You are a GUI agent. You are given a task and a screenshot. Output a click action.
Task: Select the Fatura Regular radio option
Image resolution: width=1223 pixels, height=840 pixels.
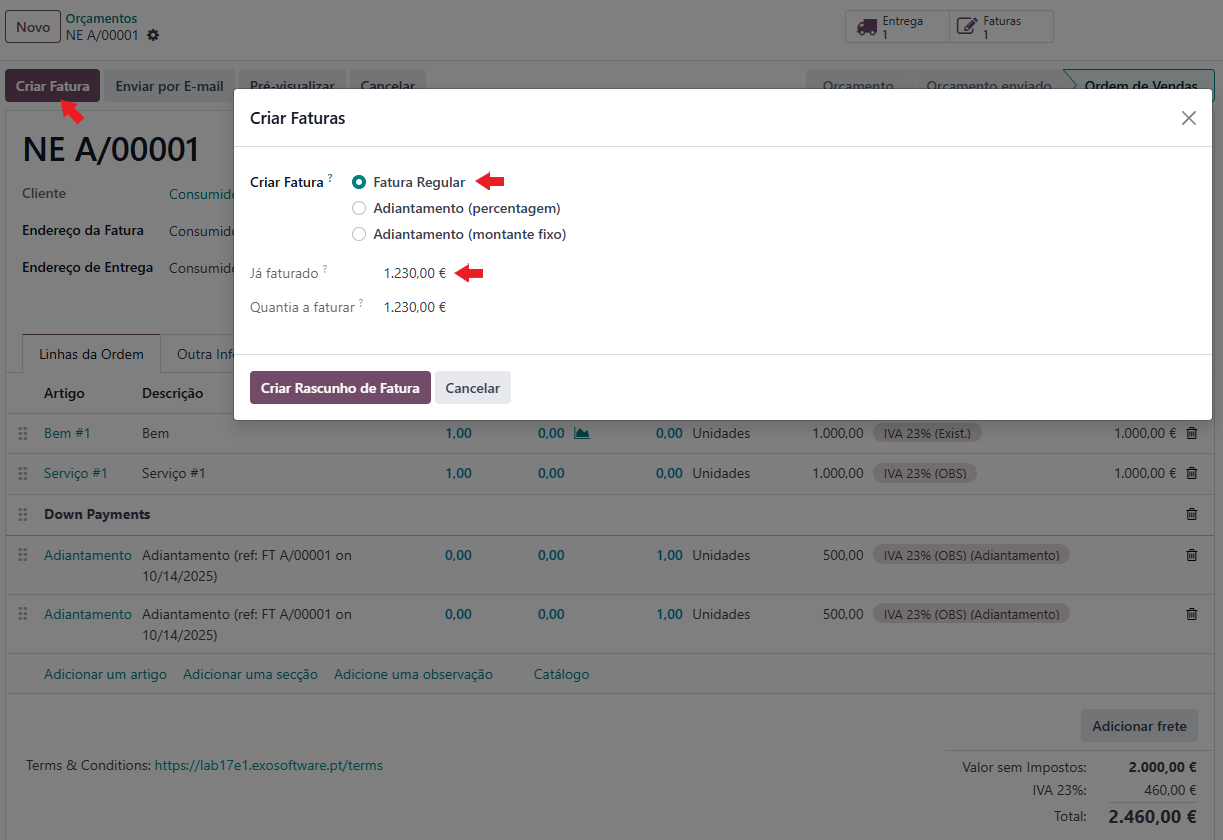(x=359, y=183)
